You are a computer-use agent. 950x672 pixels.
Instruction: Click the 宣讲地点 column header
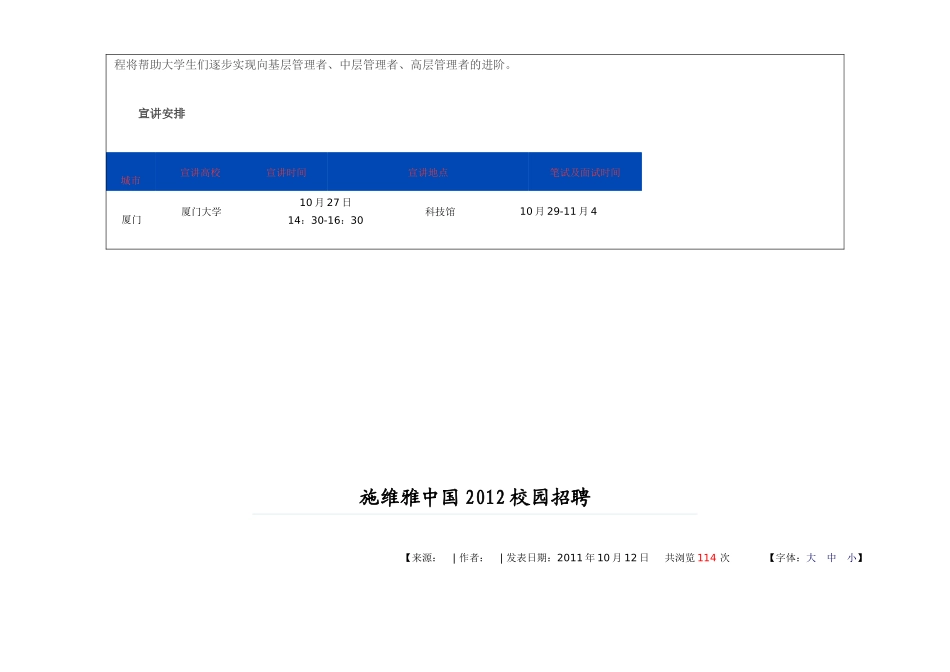[x=428, y=173]
